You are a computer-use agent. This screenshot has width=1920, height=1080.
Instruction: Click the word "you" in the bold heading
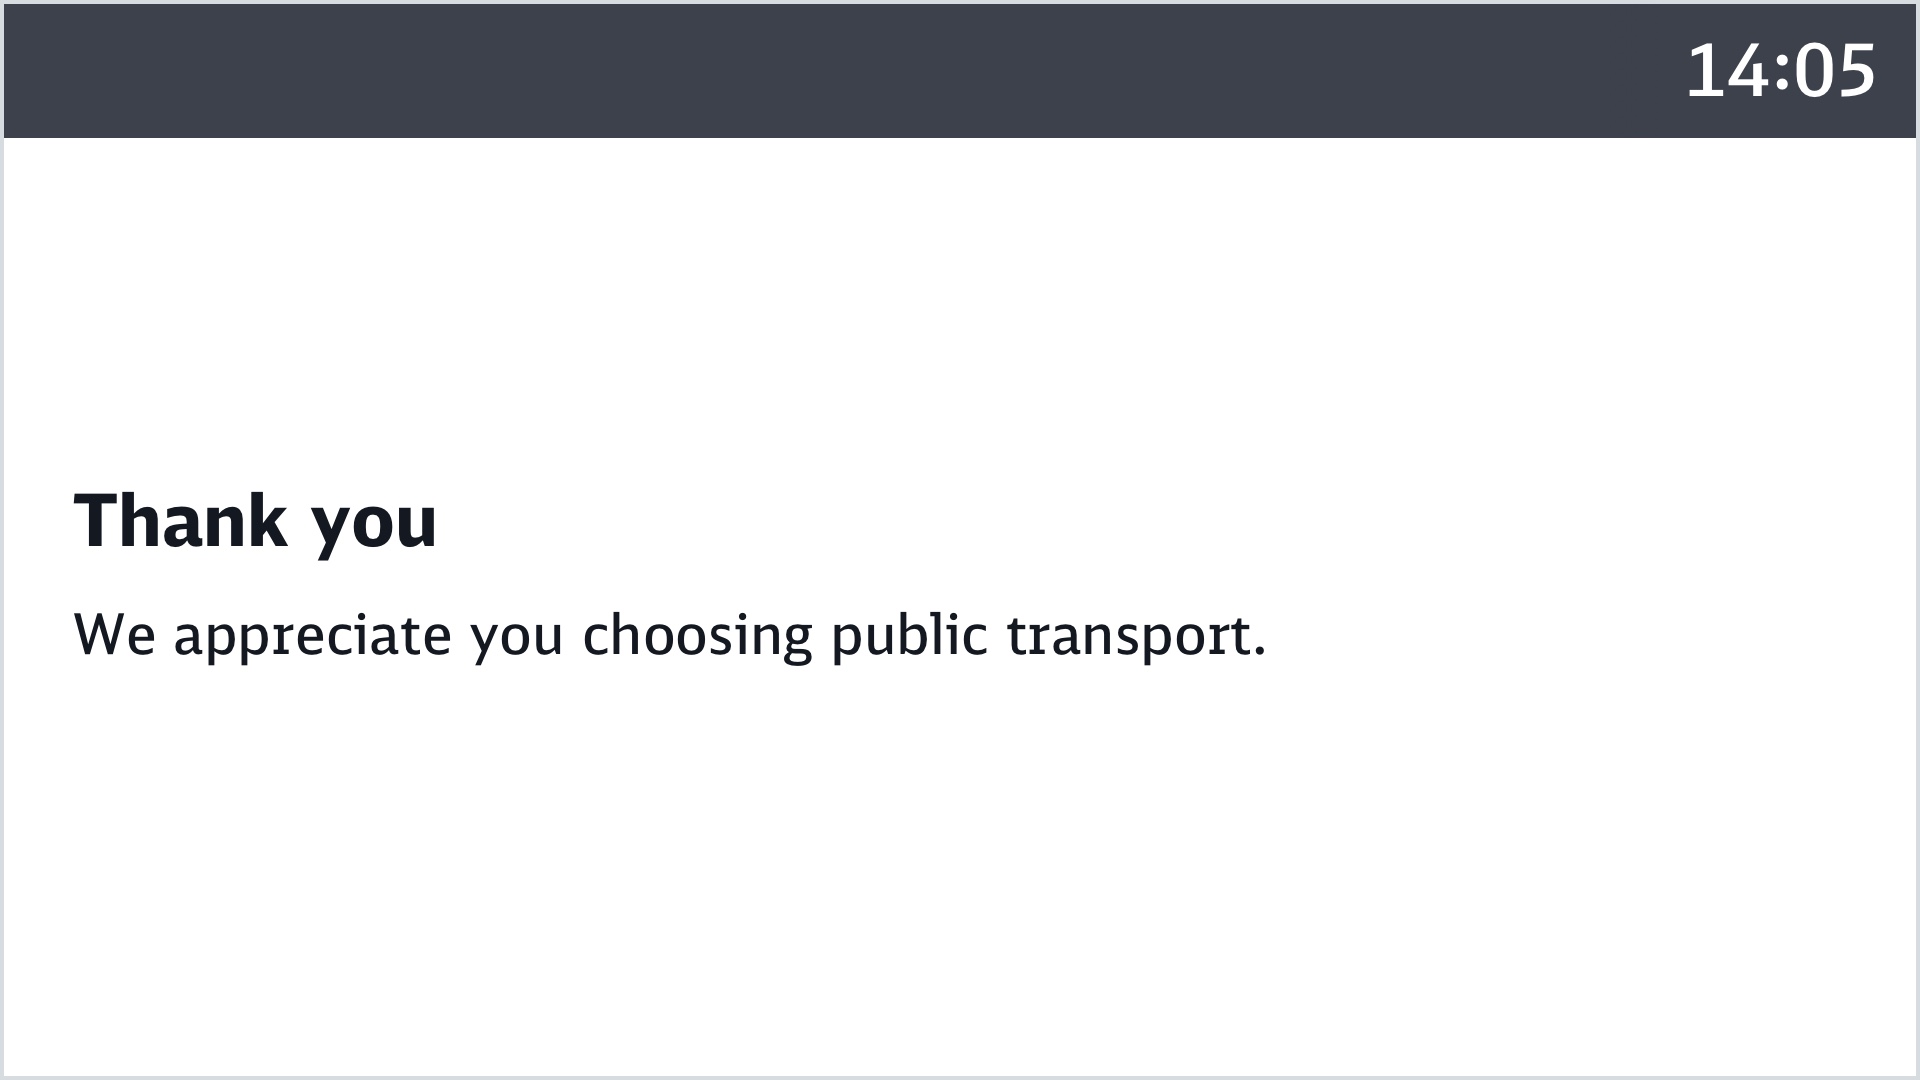pyautogui.click(x=374, y=525)
